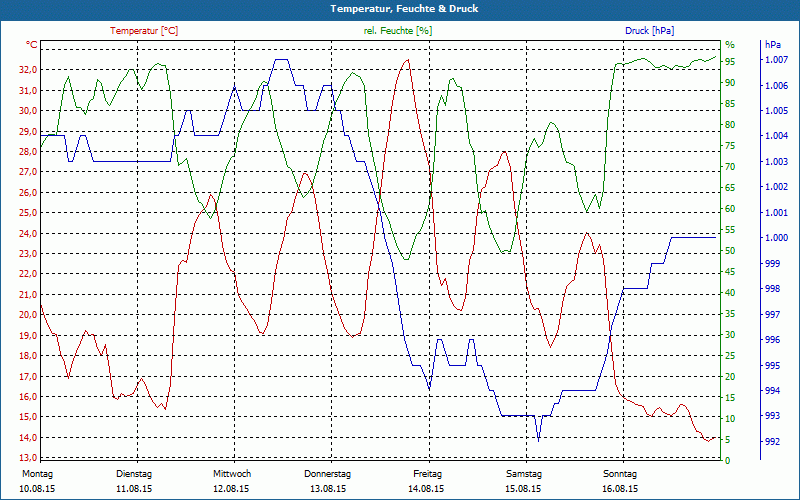This screenshot has height=500, width=800.
Task: Click the '30,0' temperature axis value
Action: point(29,111)
